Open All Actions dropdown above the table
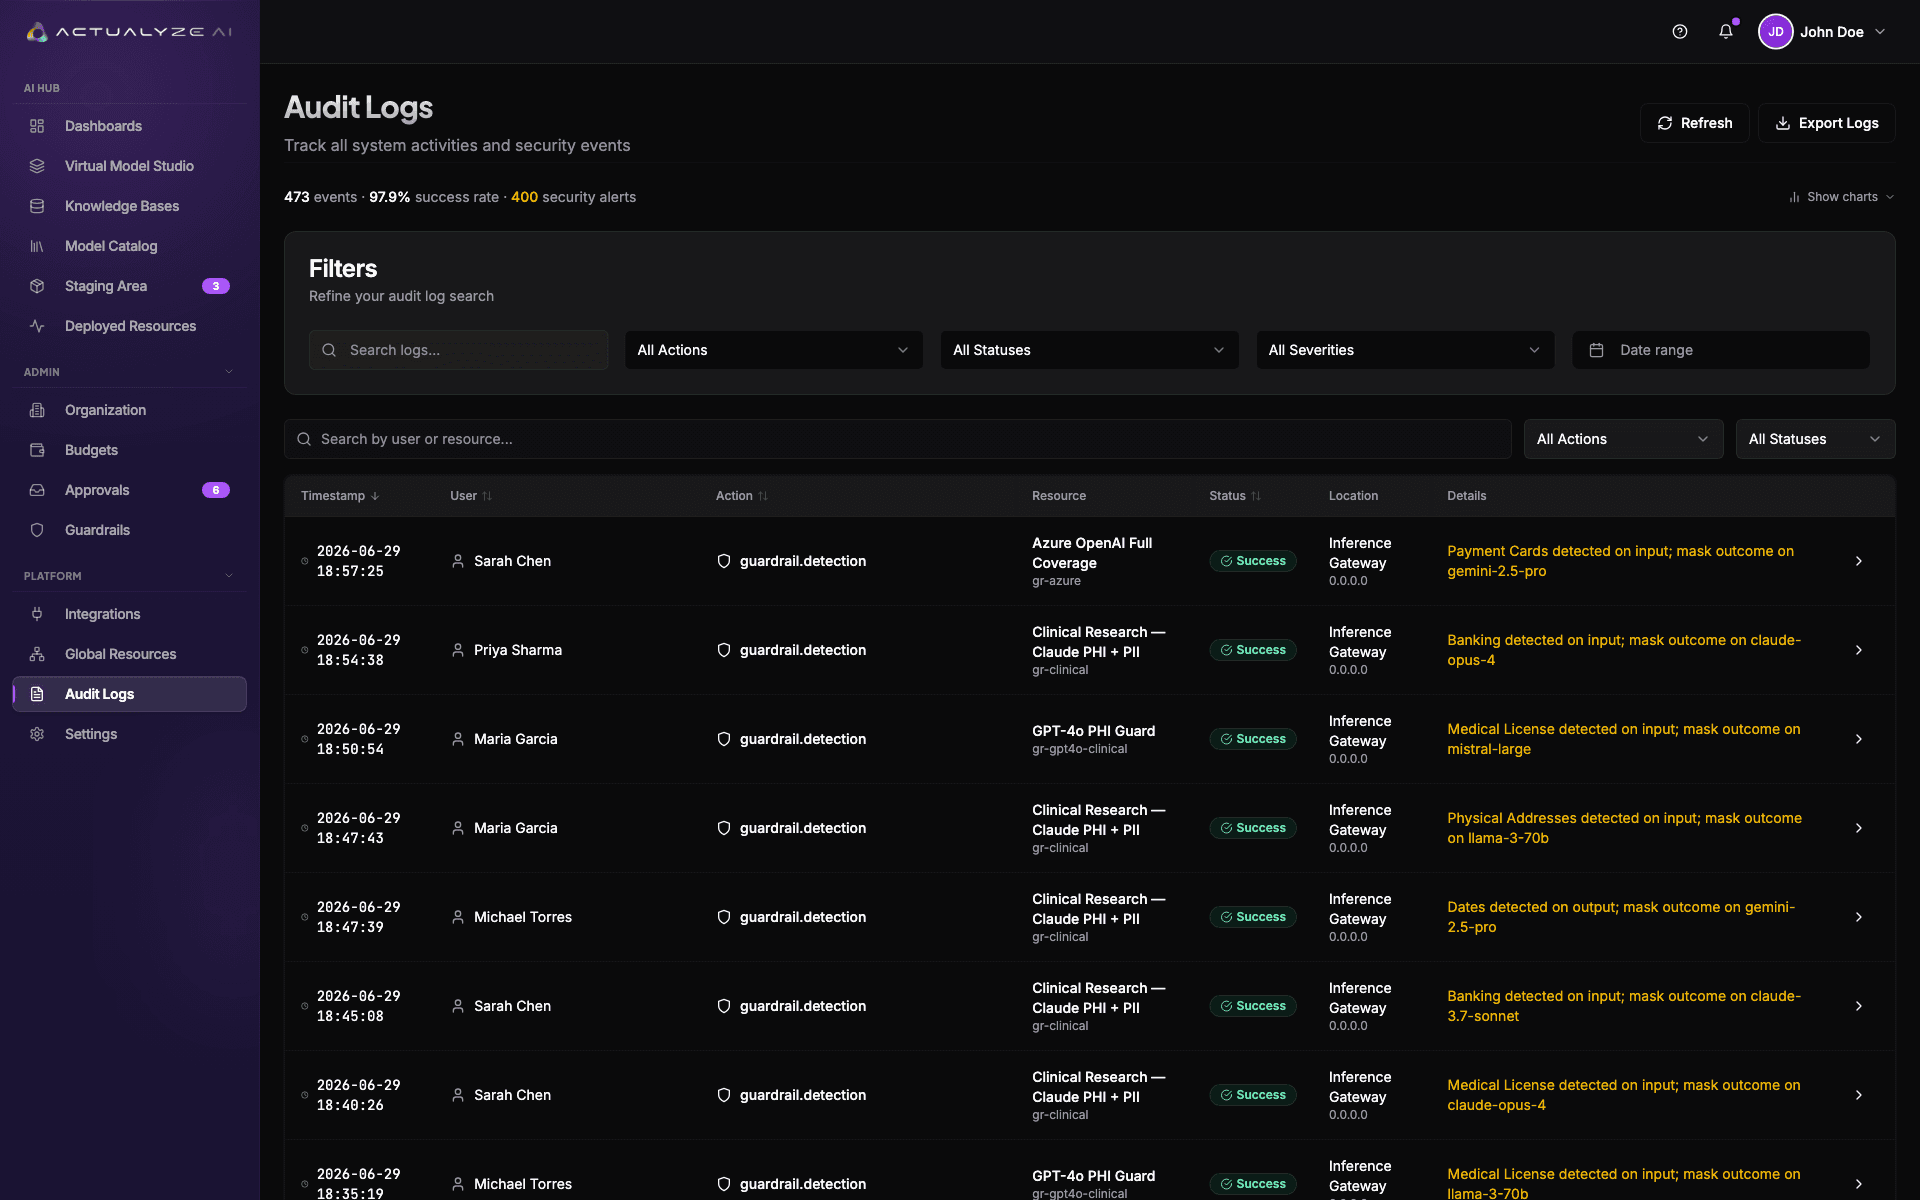1920x1200 pixels. click(x=1623, y=439)
